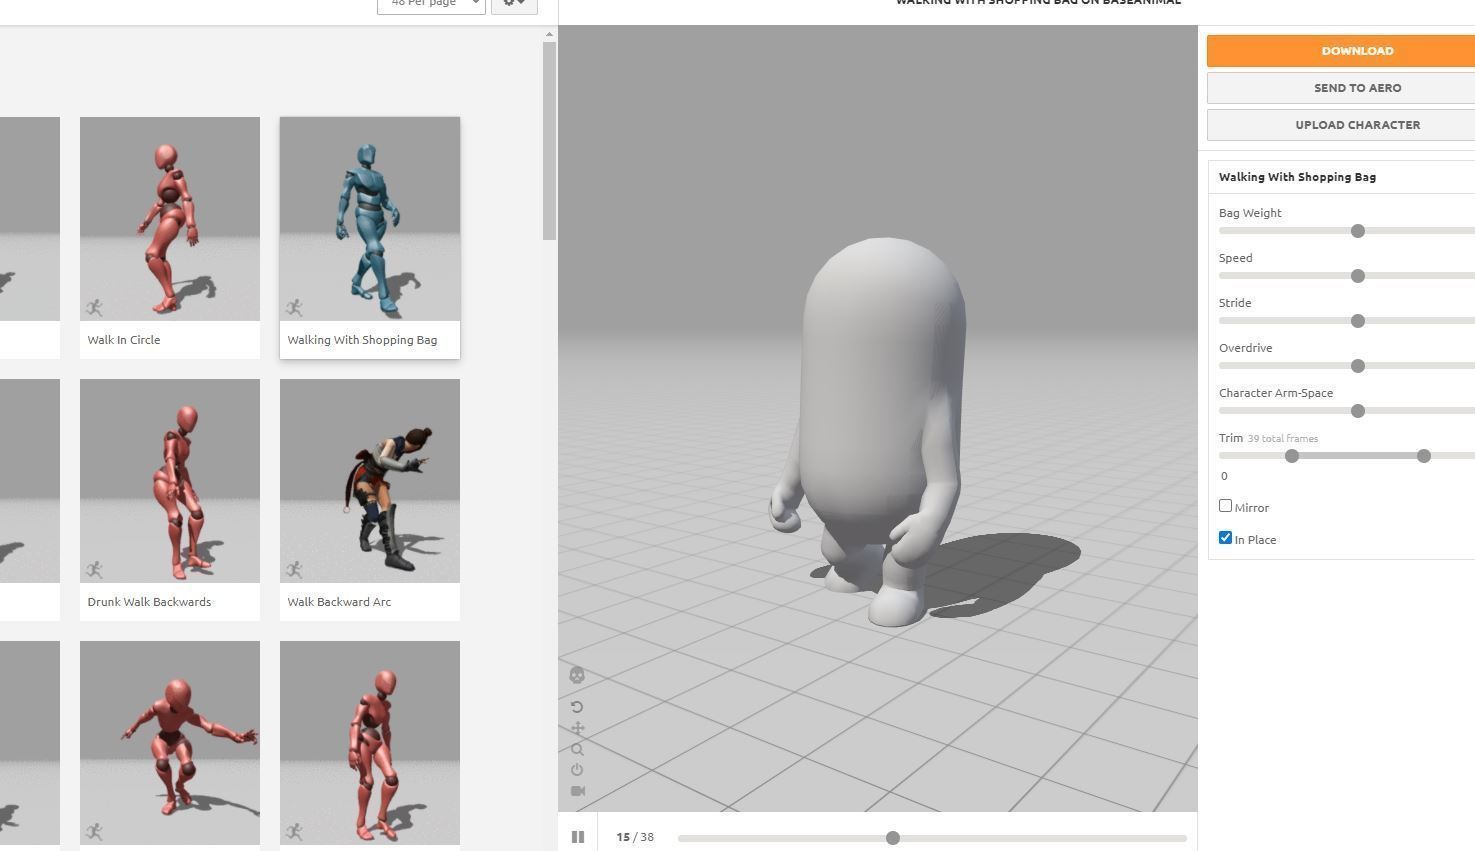Click the '15 / 38' frame counter
This screenshot has width=1475, height=851.
[635, 837]
